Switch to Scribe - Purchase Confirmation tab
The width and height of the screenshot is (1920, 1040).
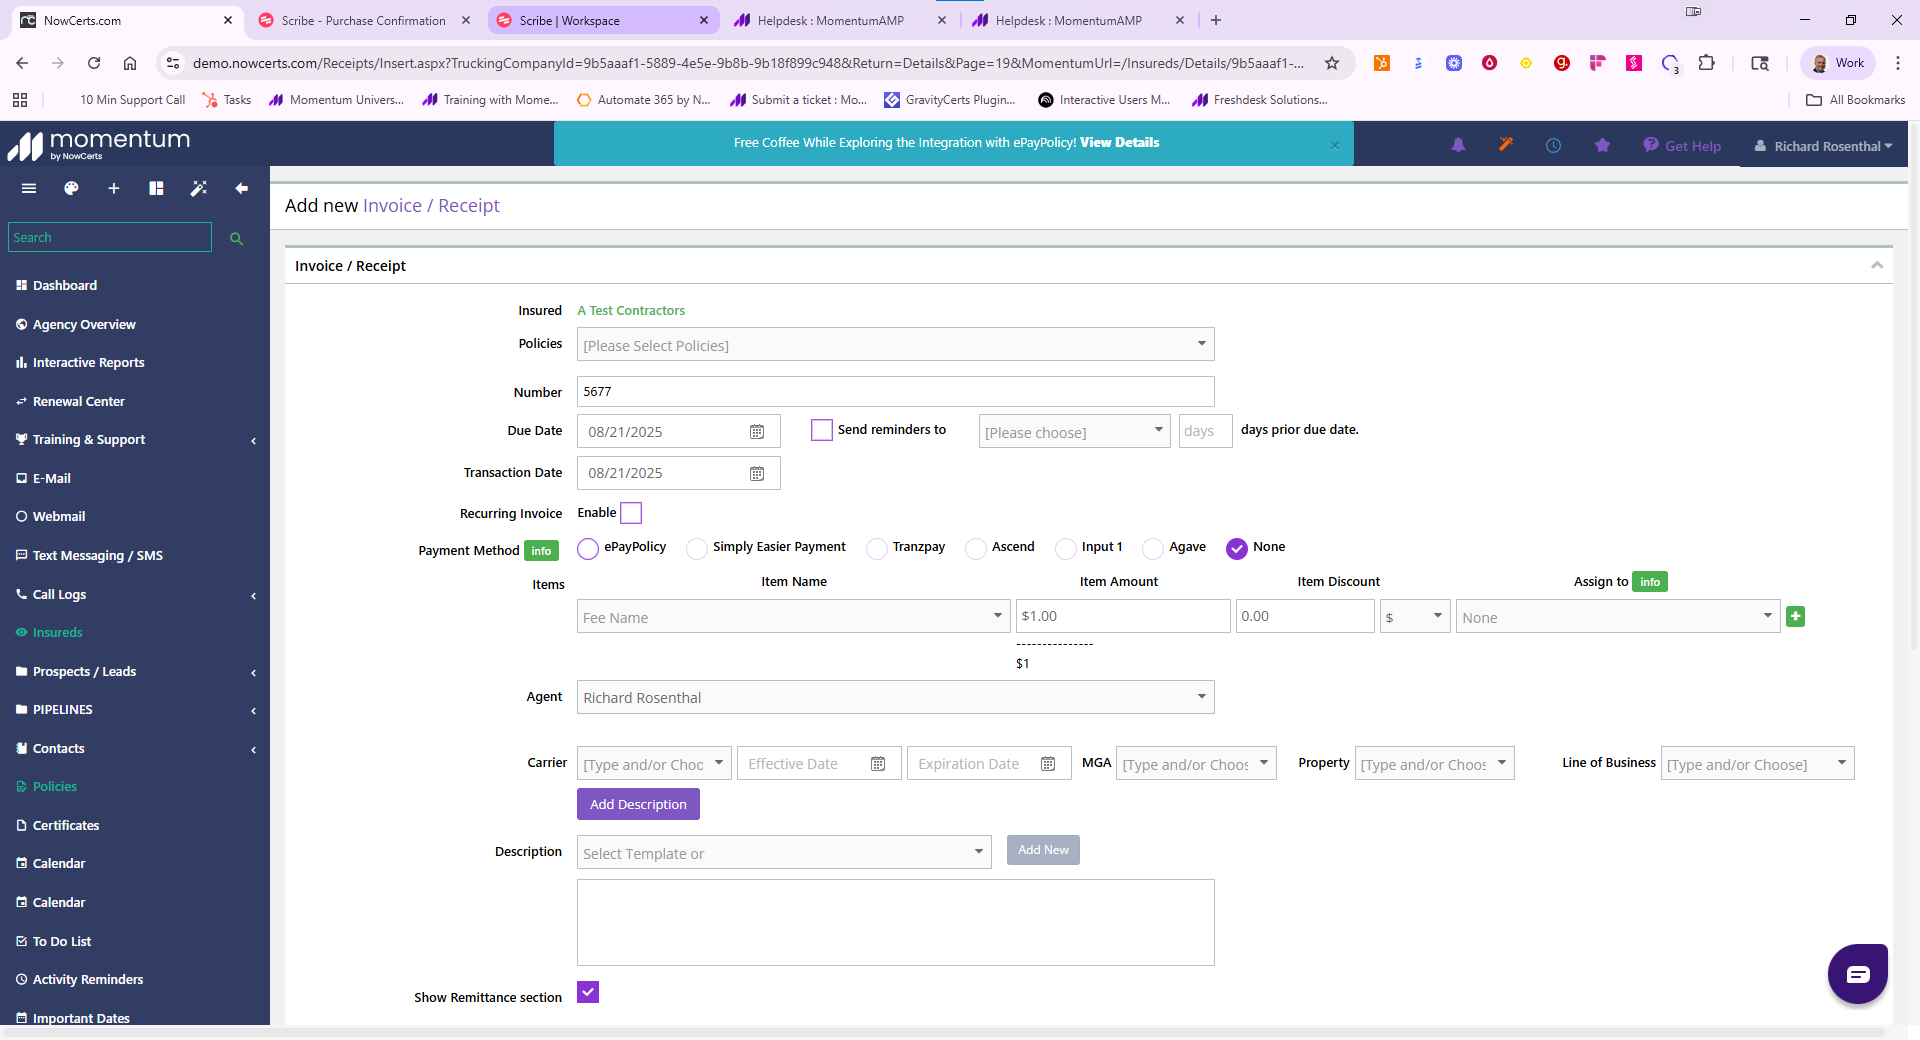[364, 20]
